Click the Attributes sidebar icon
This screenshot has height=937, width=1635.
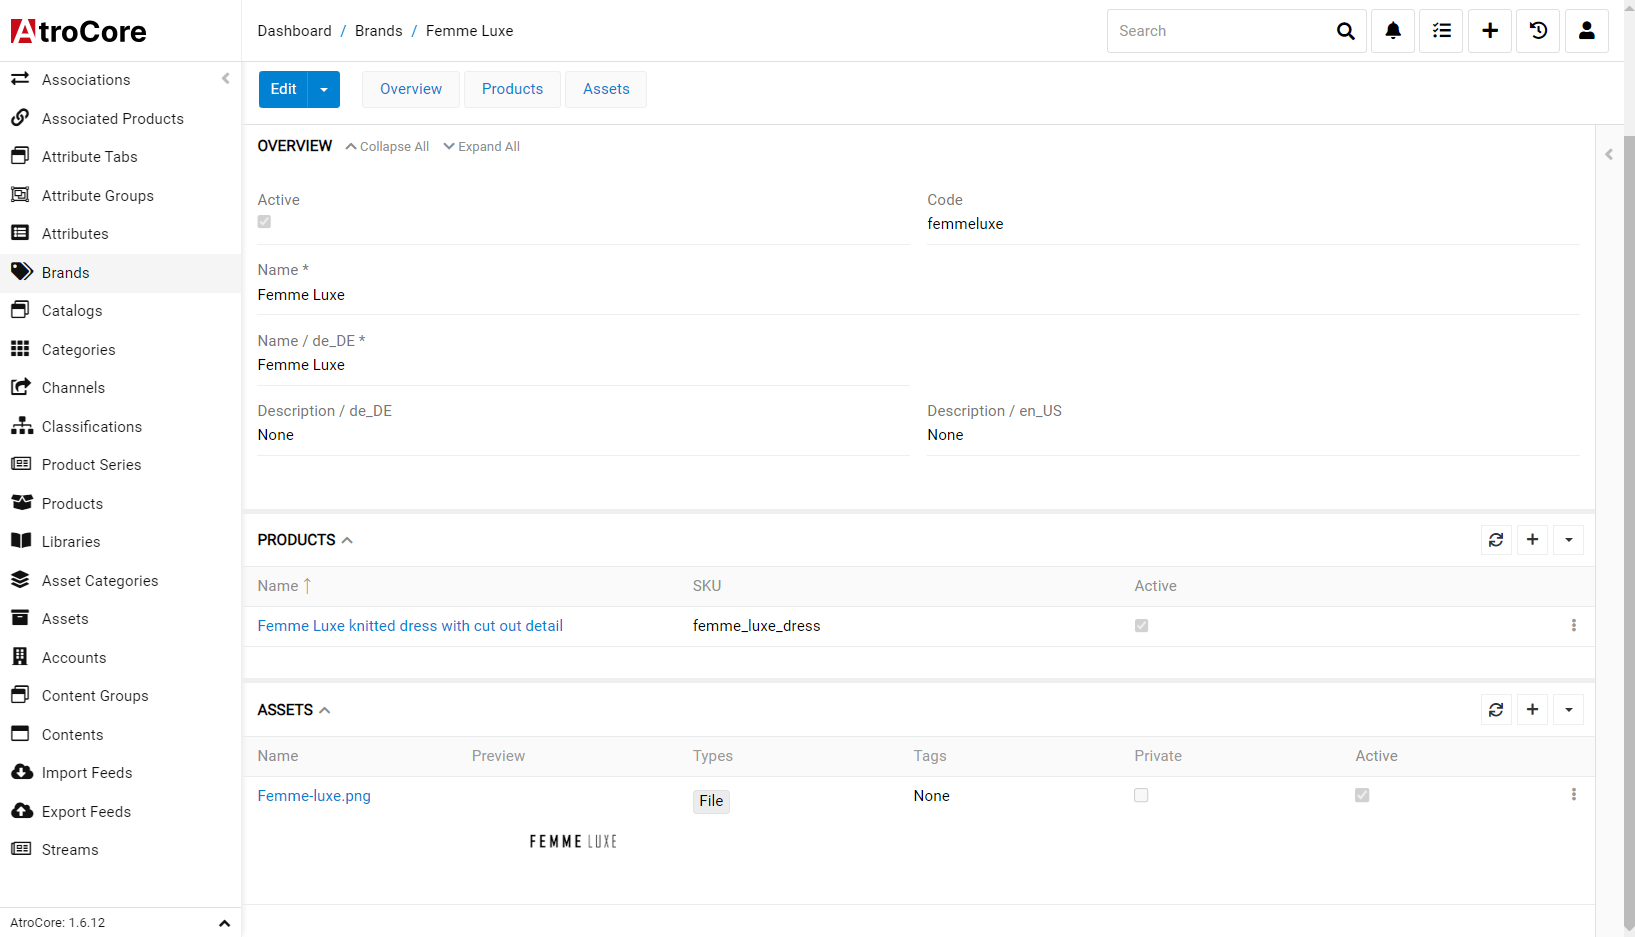click(x=20, y=232)
